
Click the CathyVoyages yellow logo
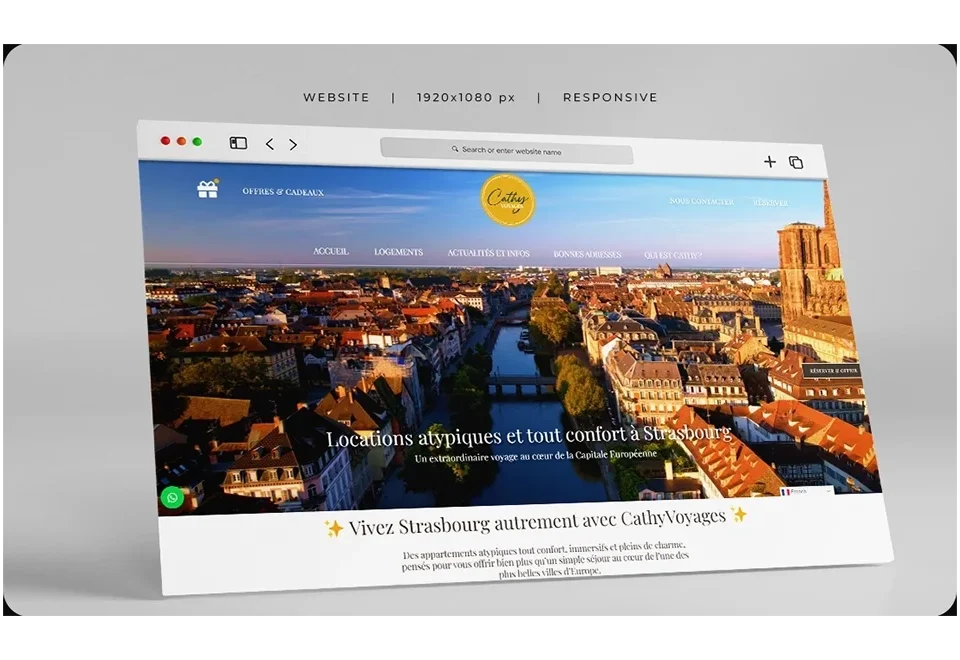(508, 200)
